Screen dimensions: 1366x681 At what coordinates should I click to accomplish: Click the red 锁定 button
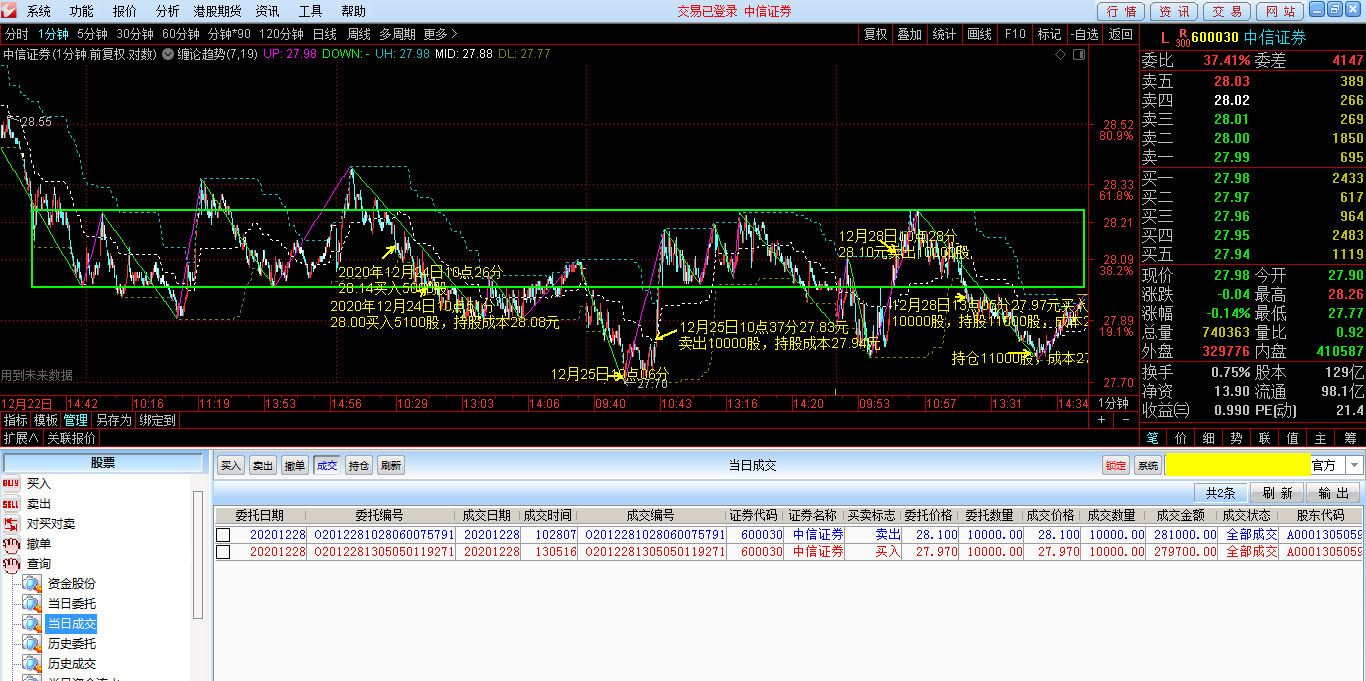(1116, 466)
